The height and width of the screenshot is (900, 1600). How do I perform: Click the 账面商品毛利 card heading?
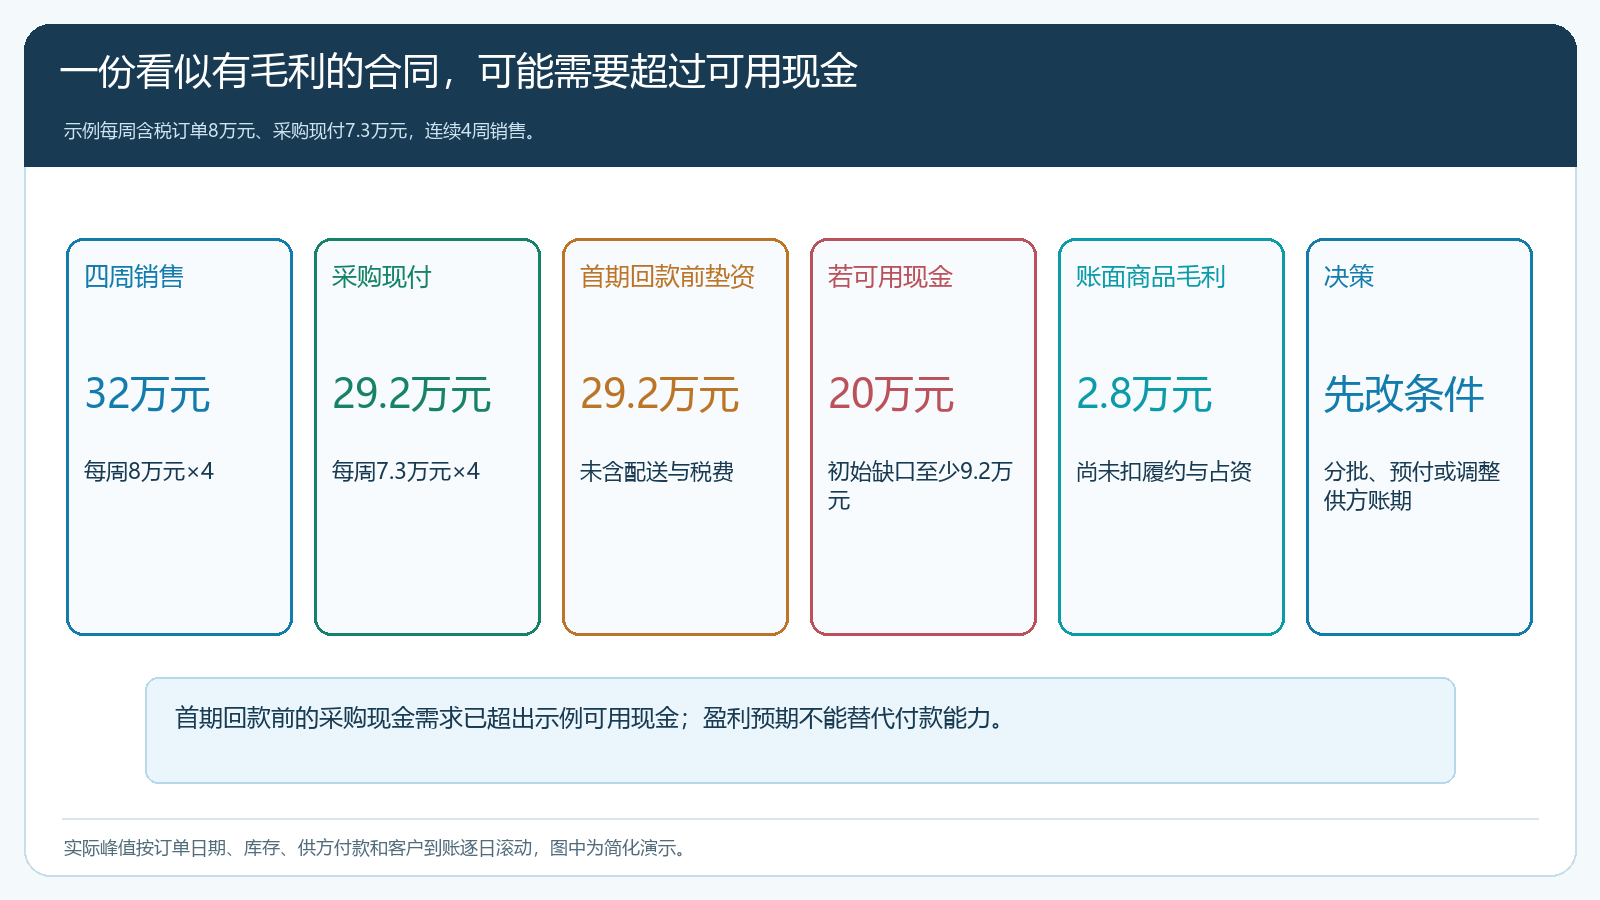[x=1150, y=277]
